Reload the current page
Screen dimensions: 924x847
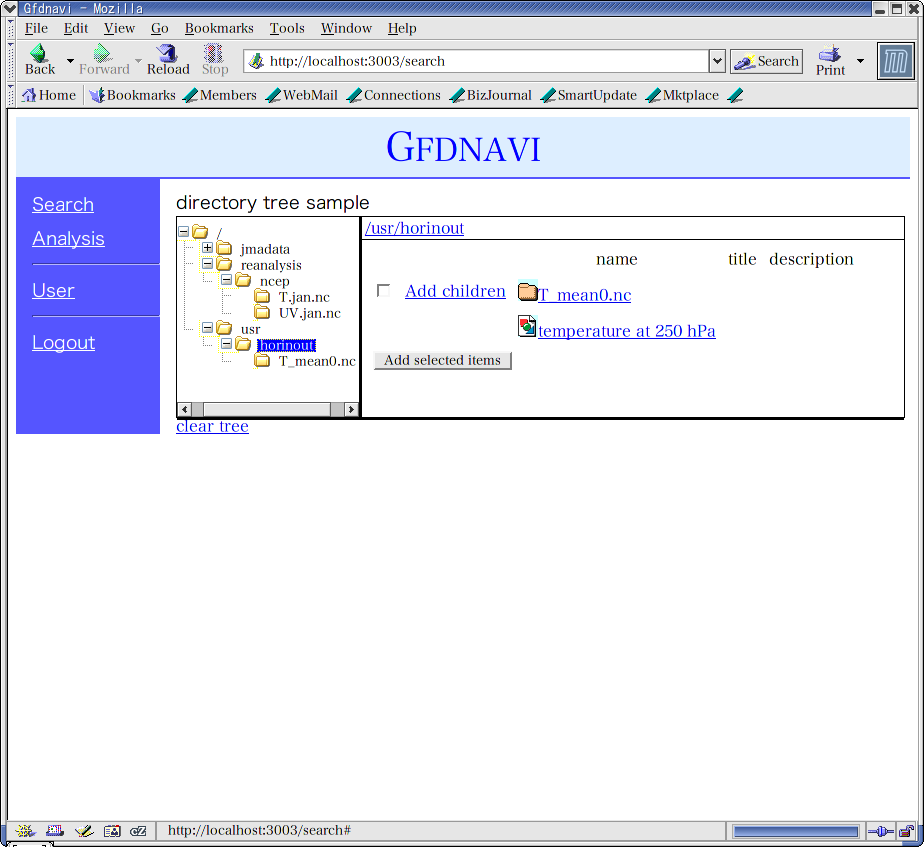click(168, 60)
